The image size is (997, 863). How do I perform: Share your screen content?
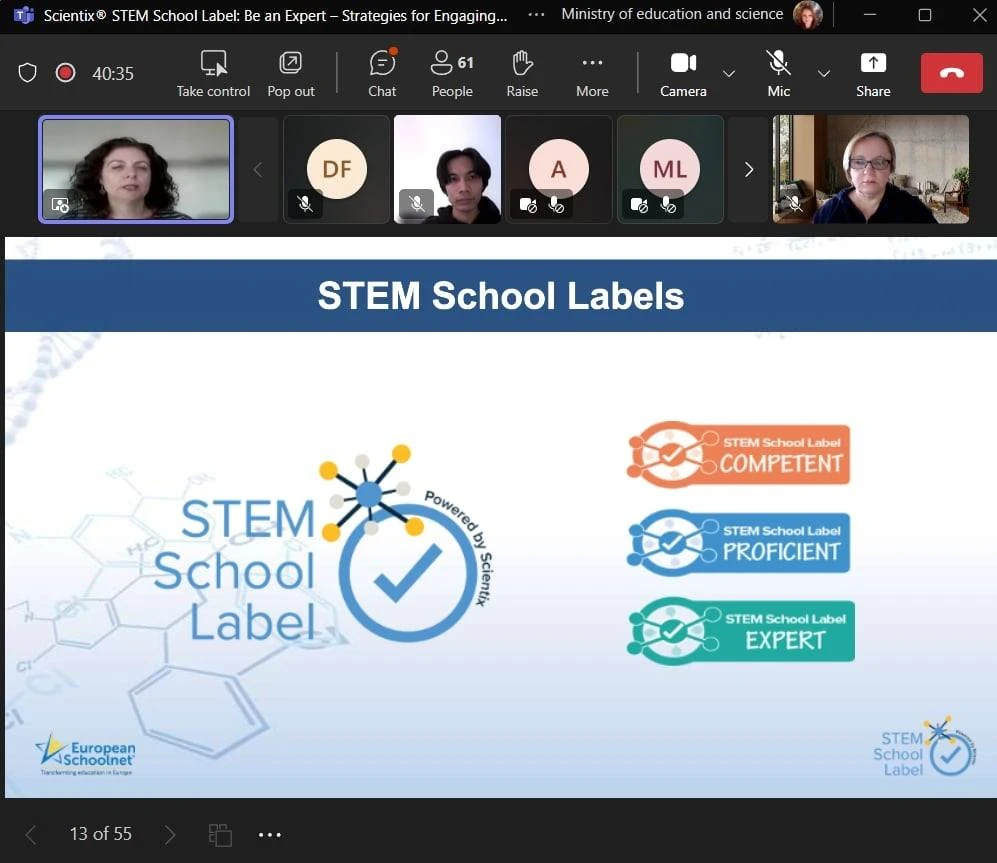[x=873, y=74]
